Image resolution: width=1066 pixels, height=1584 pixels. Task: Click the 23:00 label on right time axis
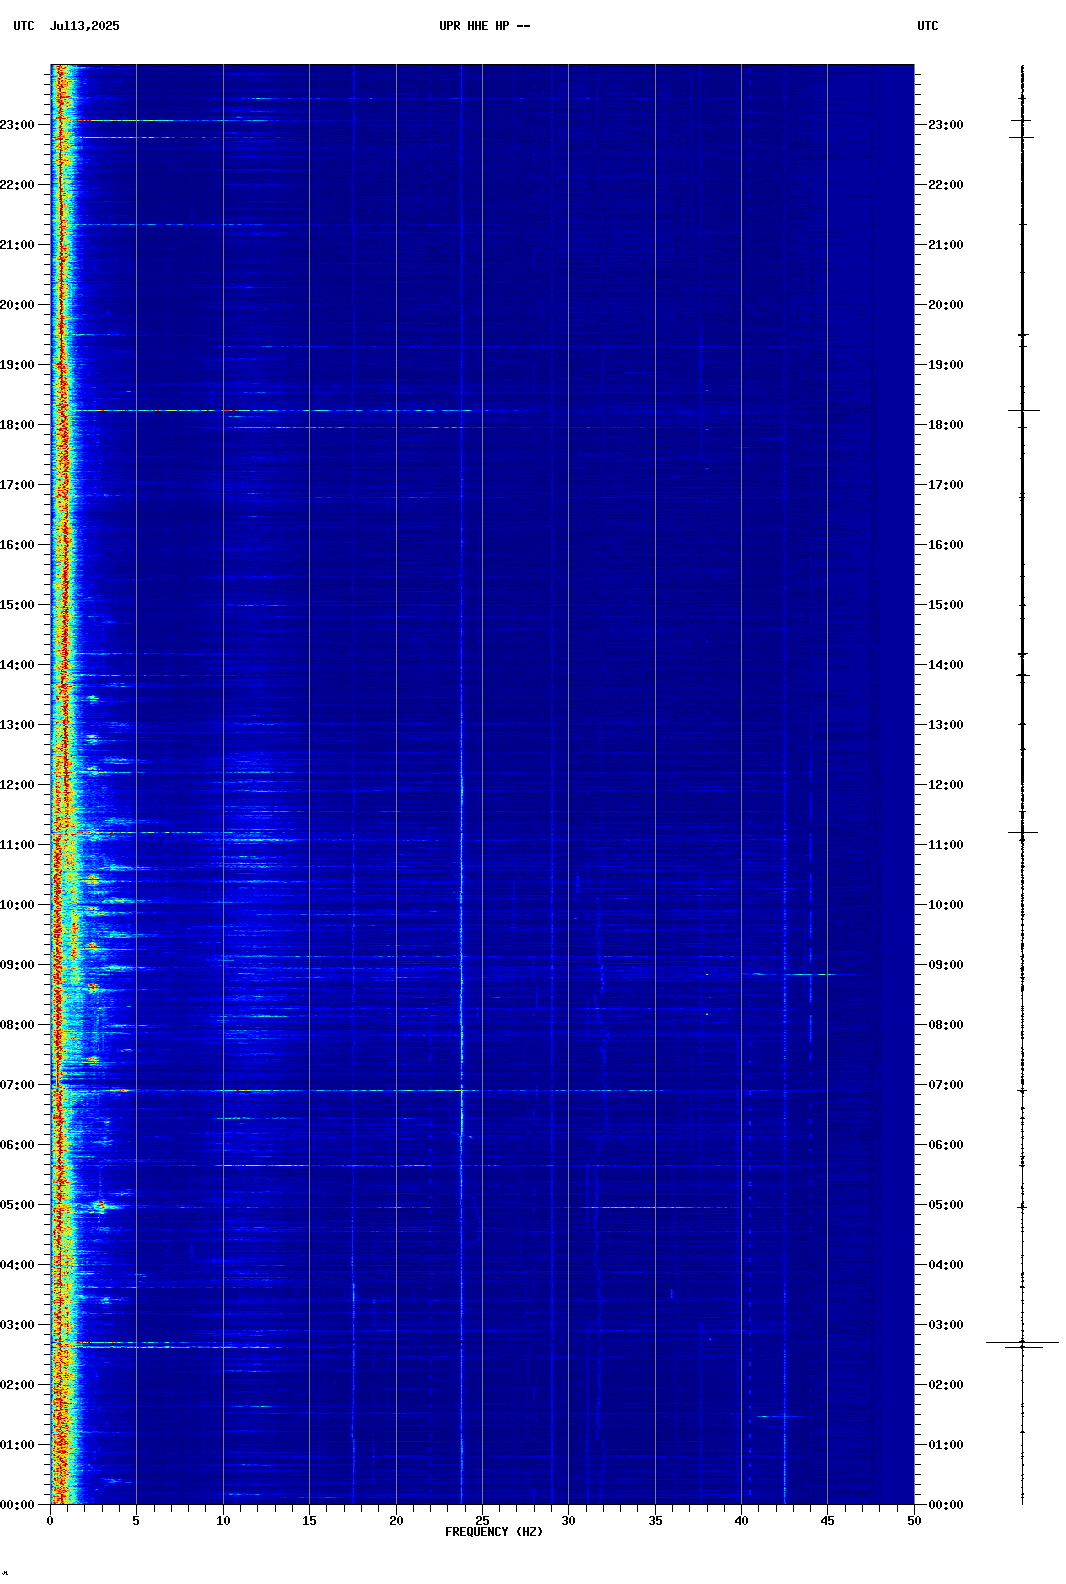946,125
